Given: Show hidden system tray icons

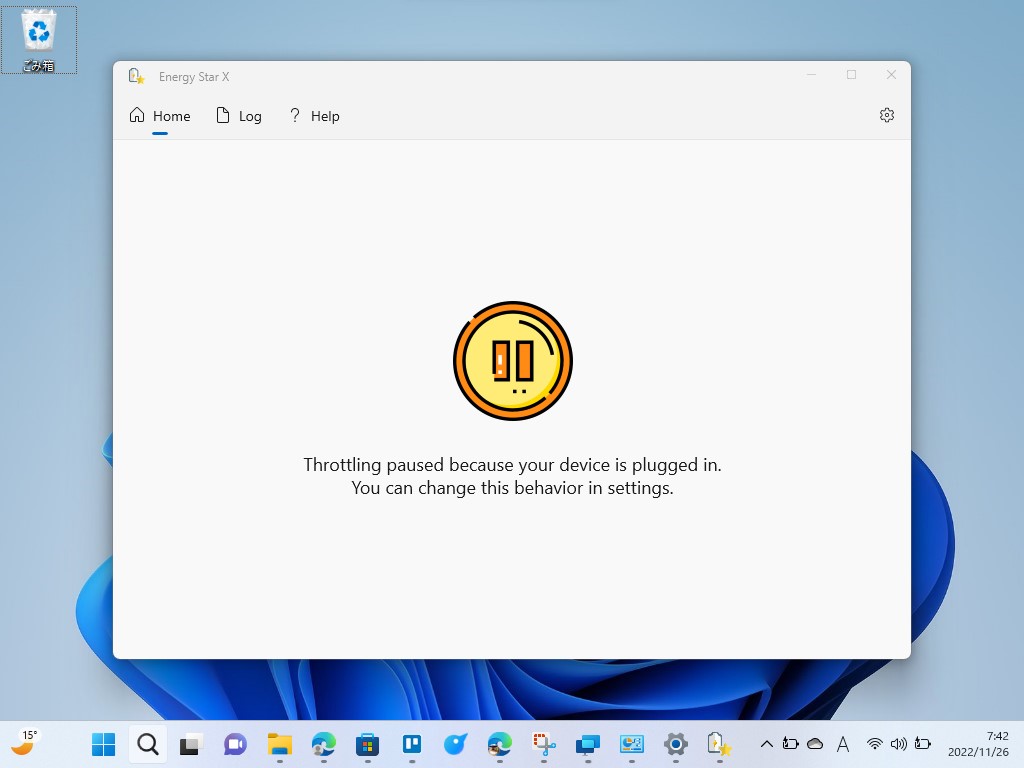Looking at the screenshot, I should (x=767, y=744).
